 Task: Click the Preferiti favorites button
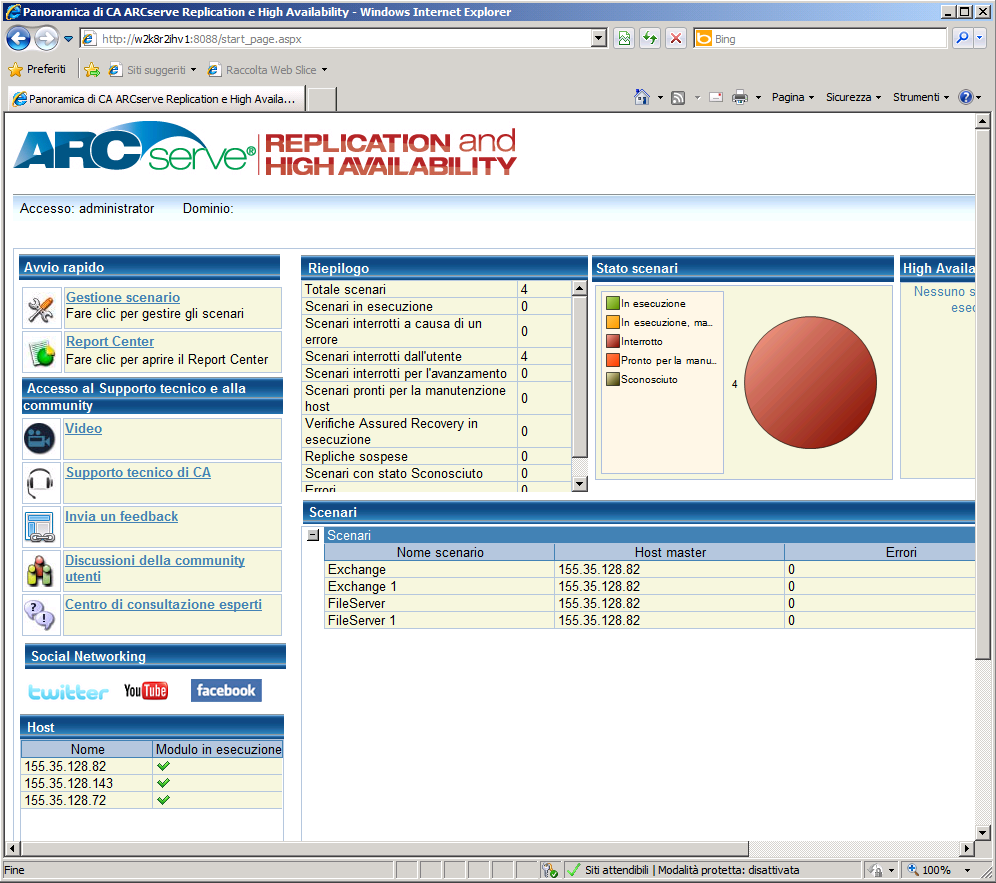(x=38, y=69)
